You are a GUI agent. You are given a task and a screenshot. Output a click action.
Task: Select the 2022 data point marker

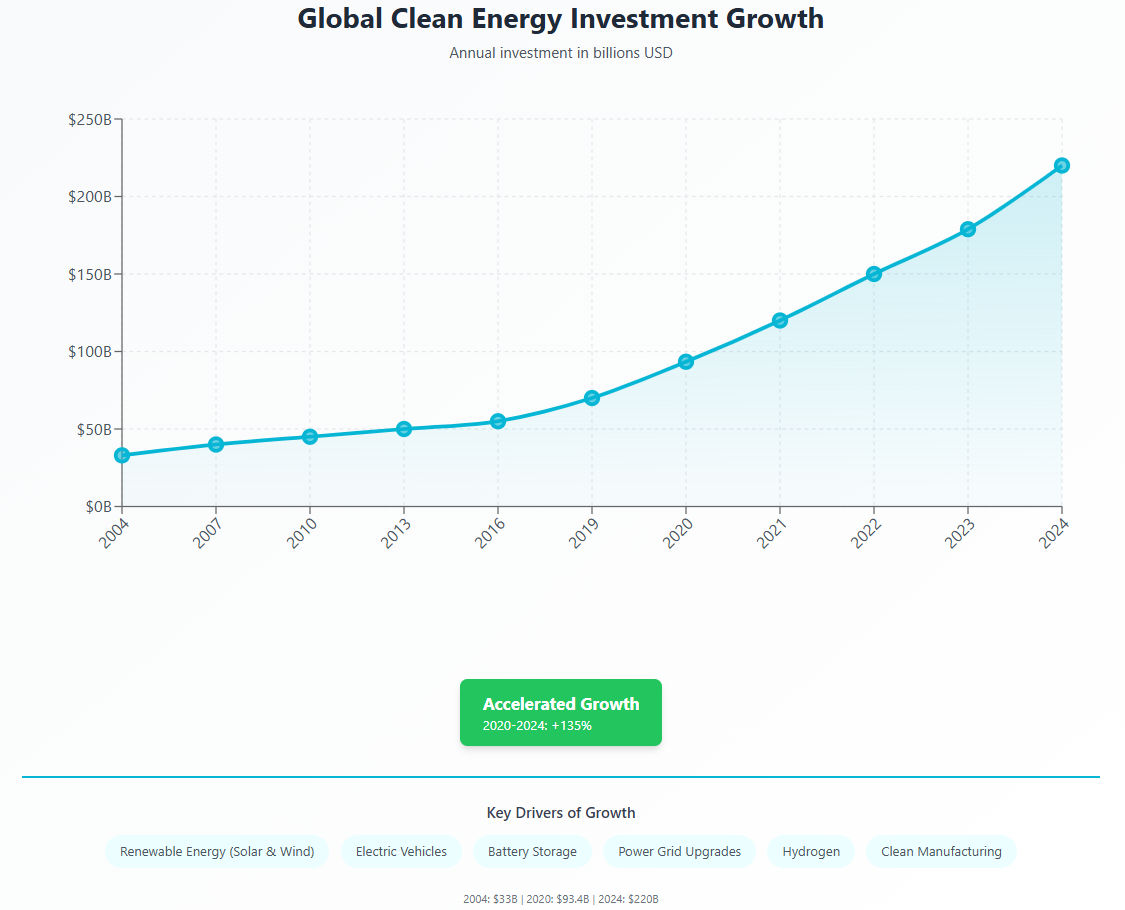coord(874,273)
